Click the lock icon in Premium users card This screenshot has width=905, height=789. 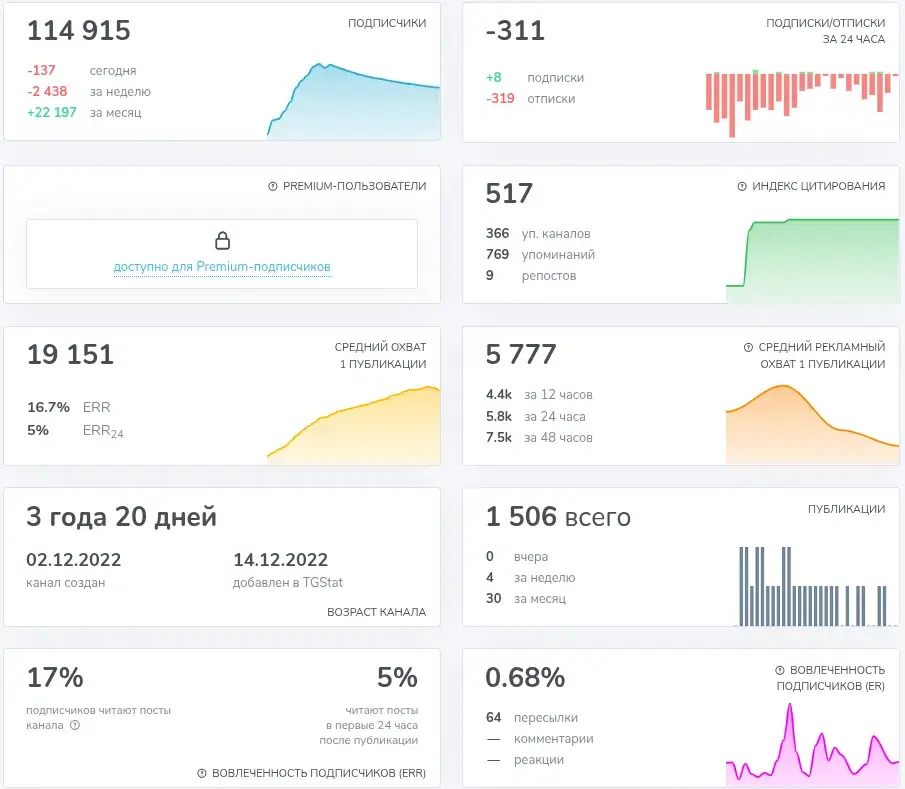click(x=222, y=240)
